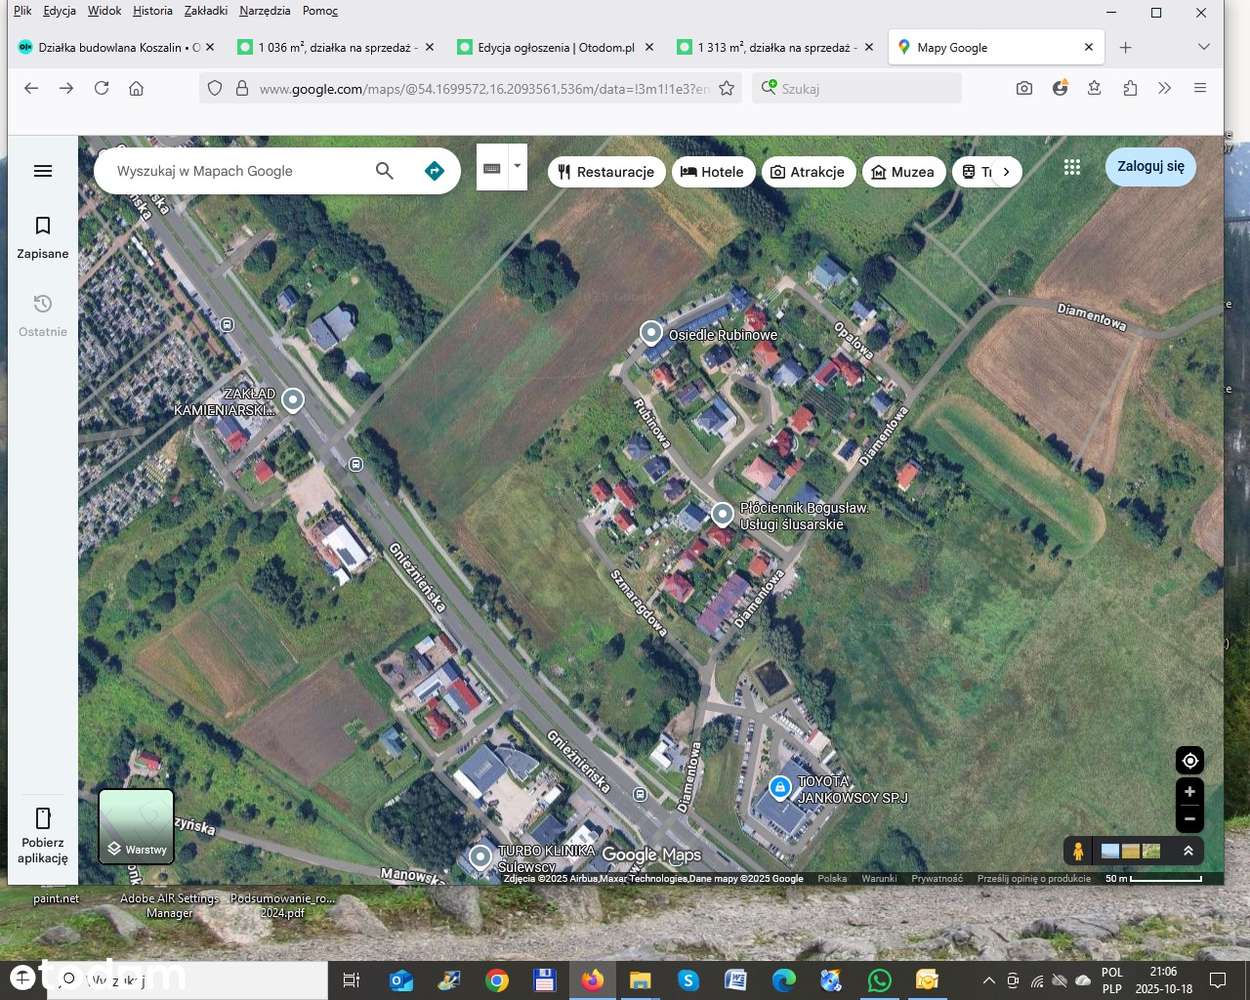
Task: Click the Google Maps search field
Action: click(238, 171)
